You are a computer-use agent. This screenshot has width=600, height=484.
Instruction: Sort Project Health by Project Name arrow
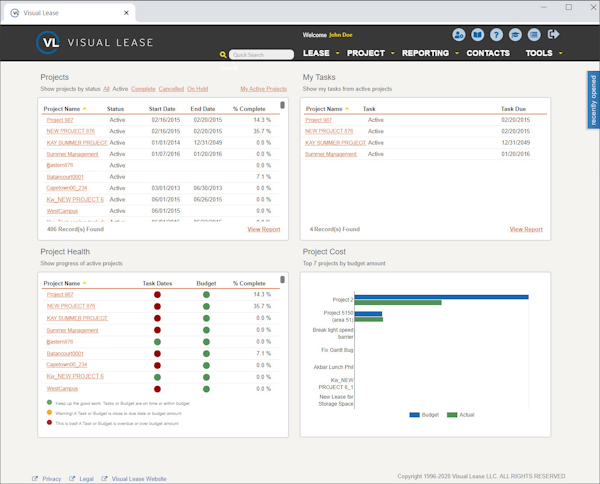pos(85,283)
